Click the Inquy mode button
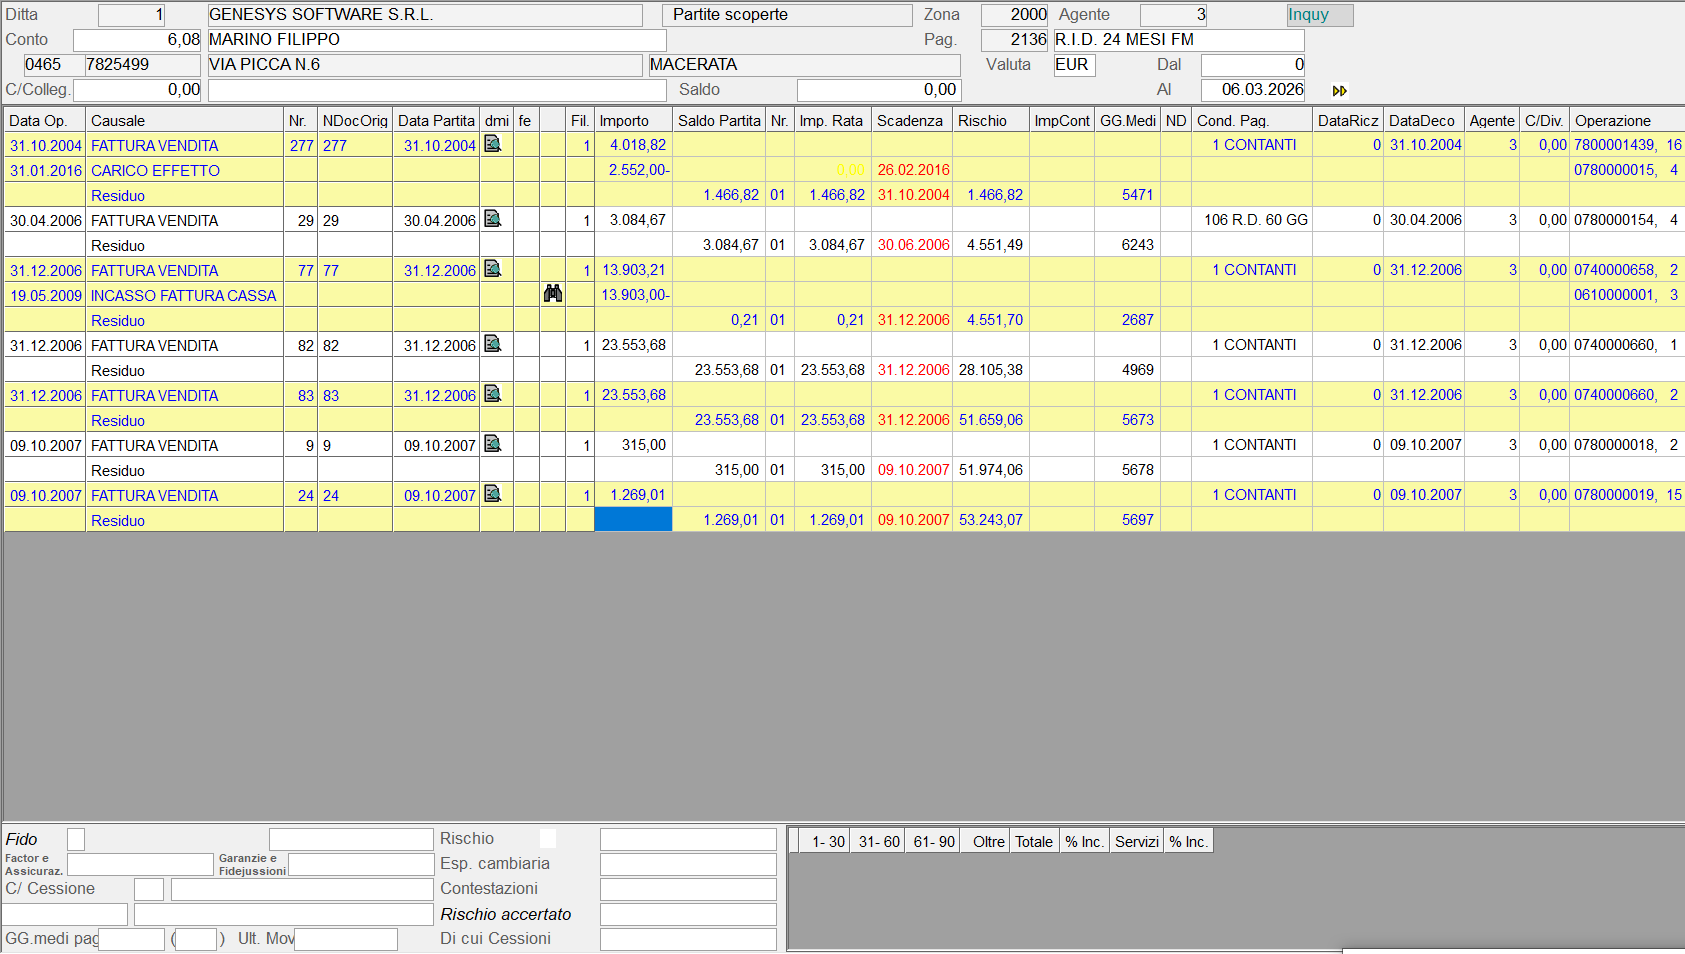Image resolution: width=1685 pixels, height=954 pixels. [1319, 15]
